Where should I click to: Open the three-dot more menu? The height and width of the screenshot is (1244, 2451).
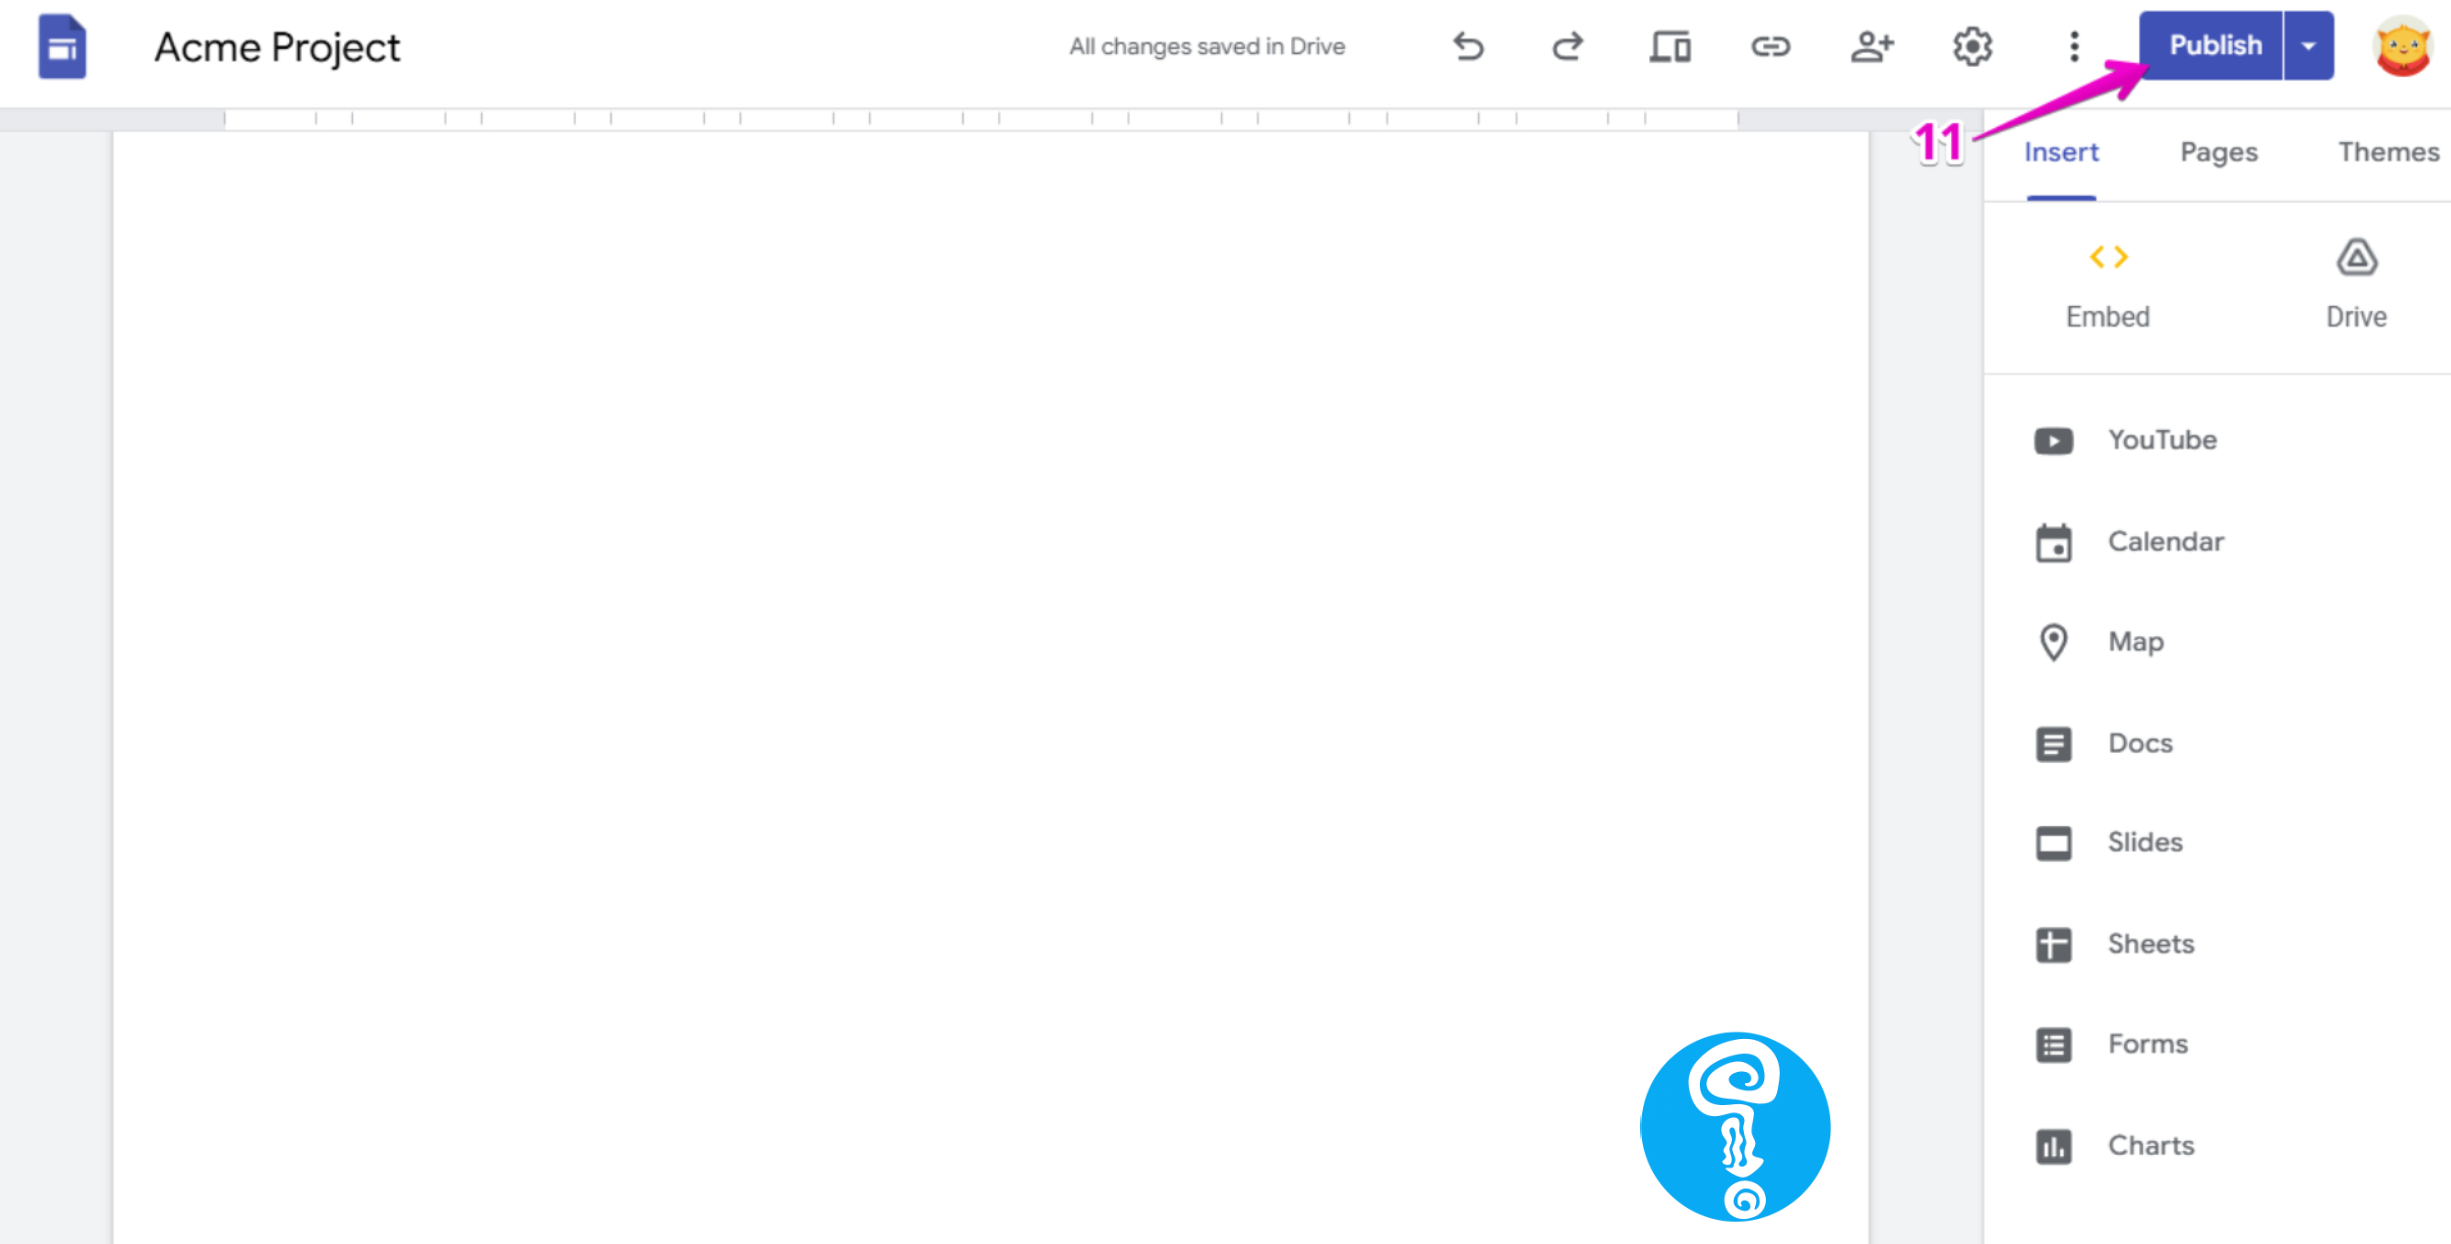tap(2074, 47)
